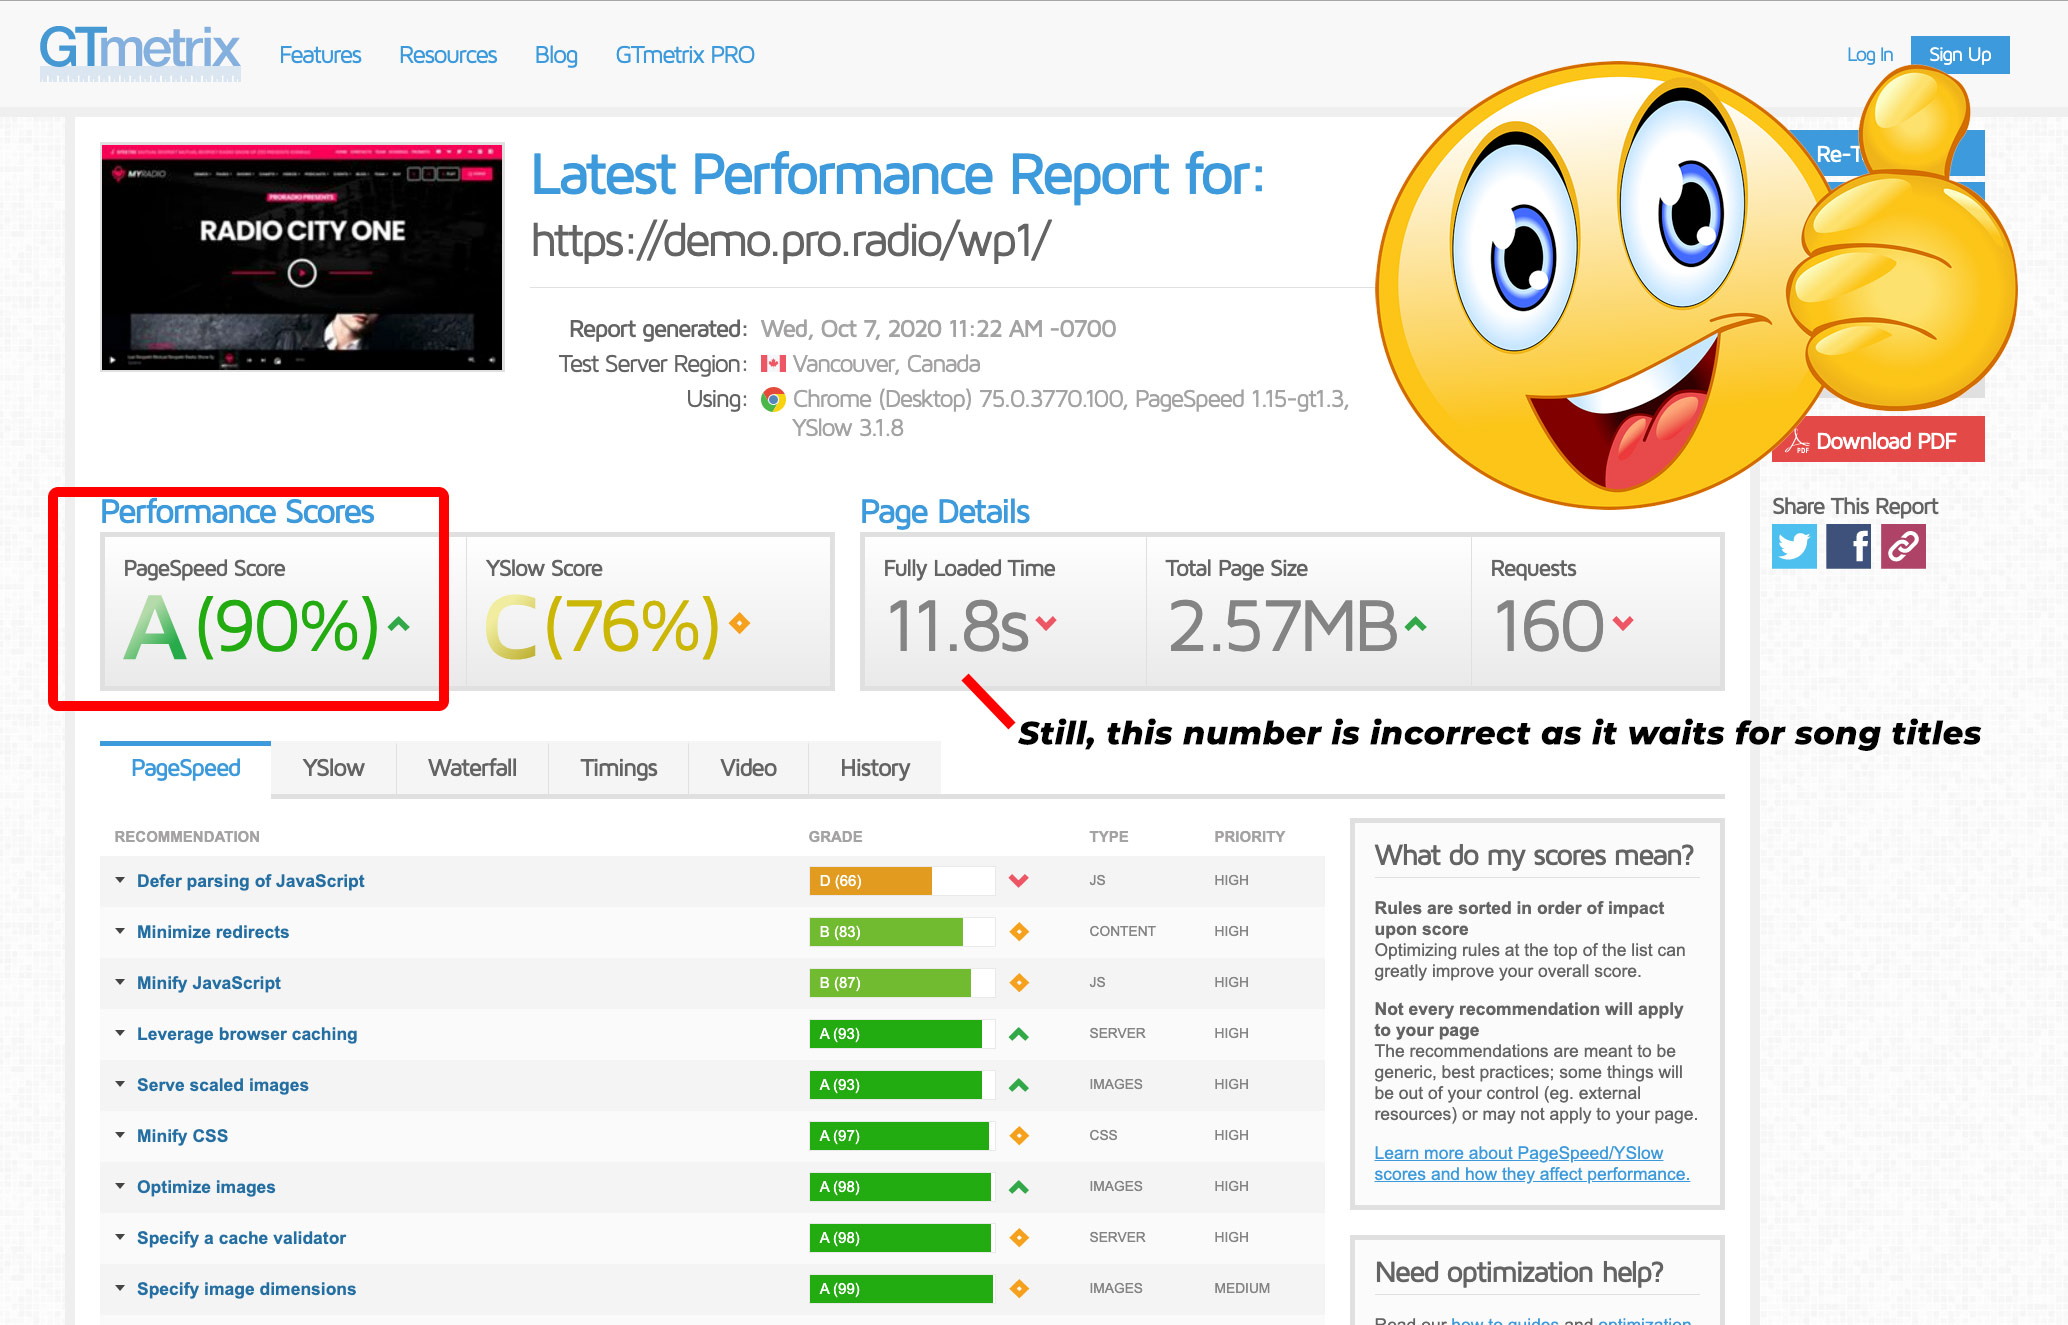Click green up arrow beside Leverage browser caching
The height and width of the screenshot is (1325, 2068).
coord(1018,1034)
